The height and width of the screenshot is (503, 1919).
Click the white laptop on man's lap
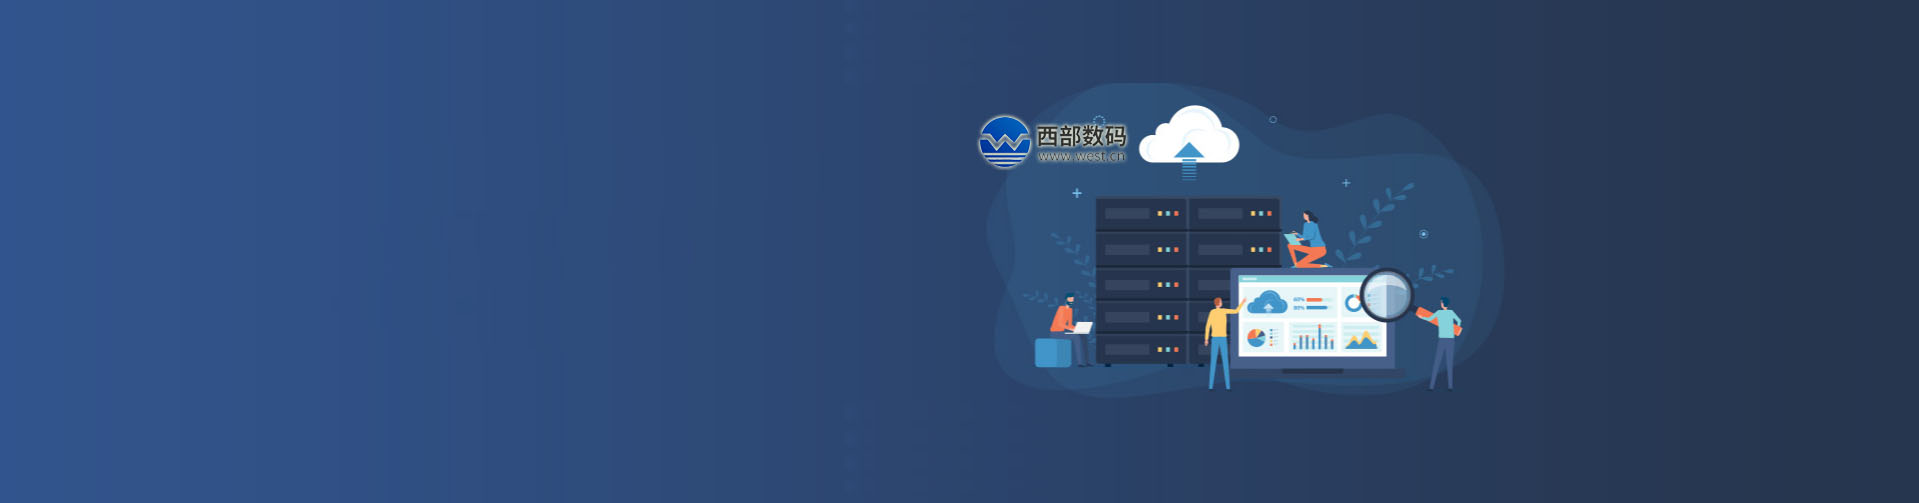coord(1083,328)
